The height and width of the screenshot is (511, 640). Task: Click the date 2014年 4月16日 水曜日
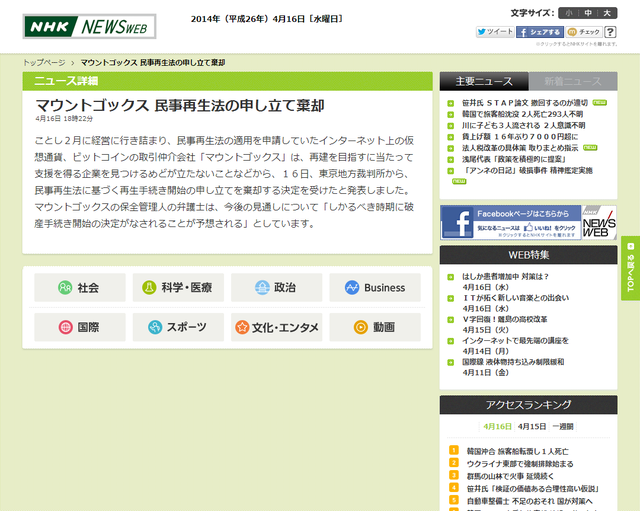tap(267, 19)
